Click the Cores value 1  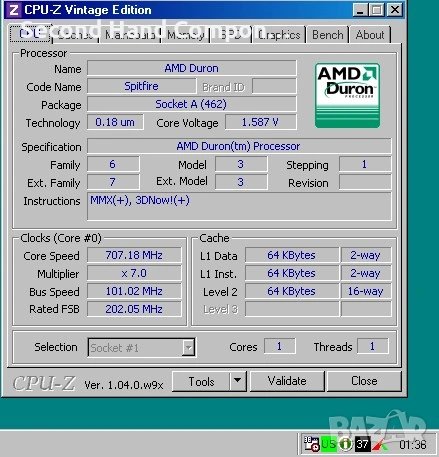point(279,346)
